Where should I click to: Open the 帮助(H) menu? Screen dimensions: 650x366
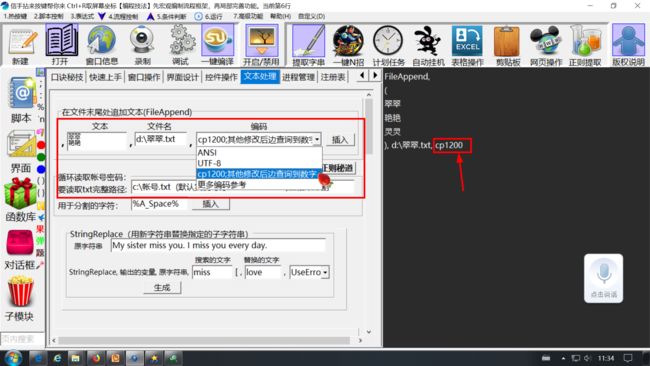point(280,16)
